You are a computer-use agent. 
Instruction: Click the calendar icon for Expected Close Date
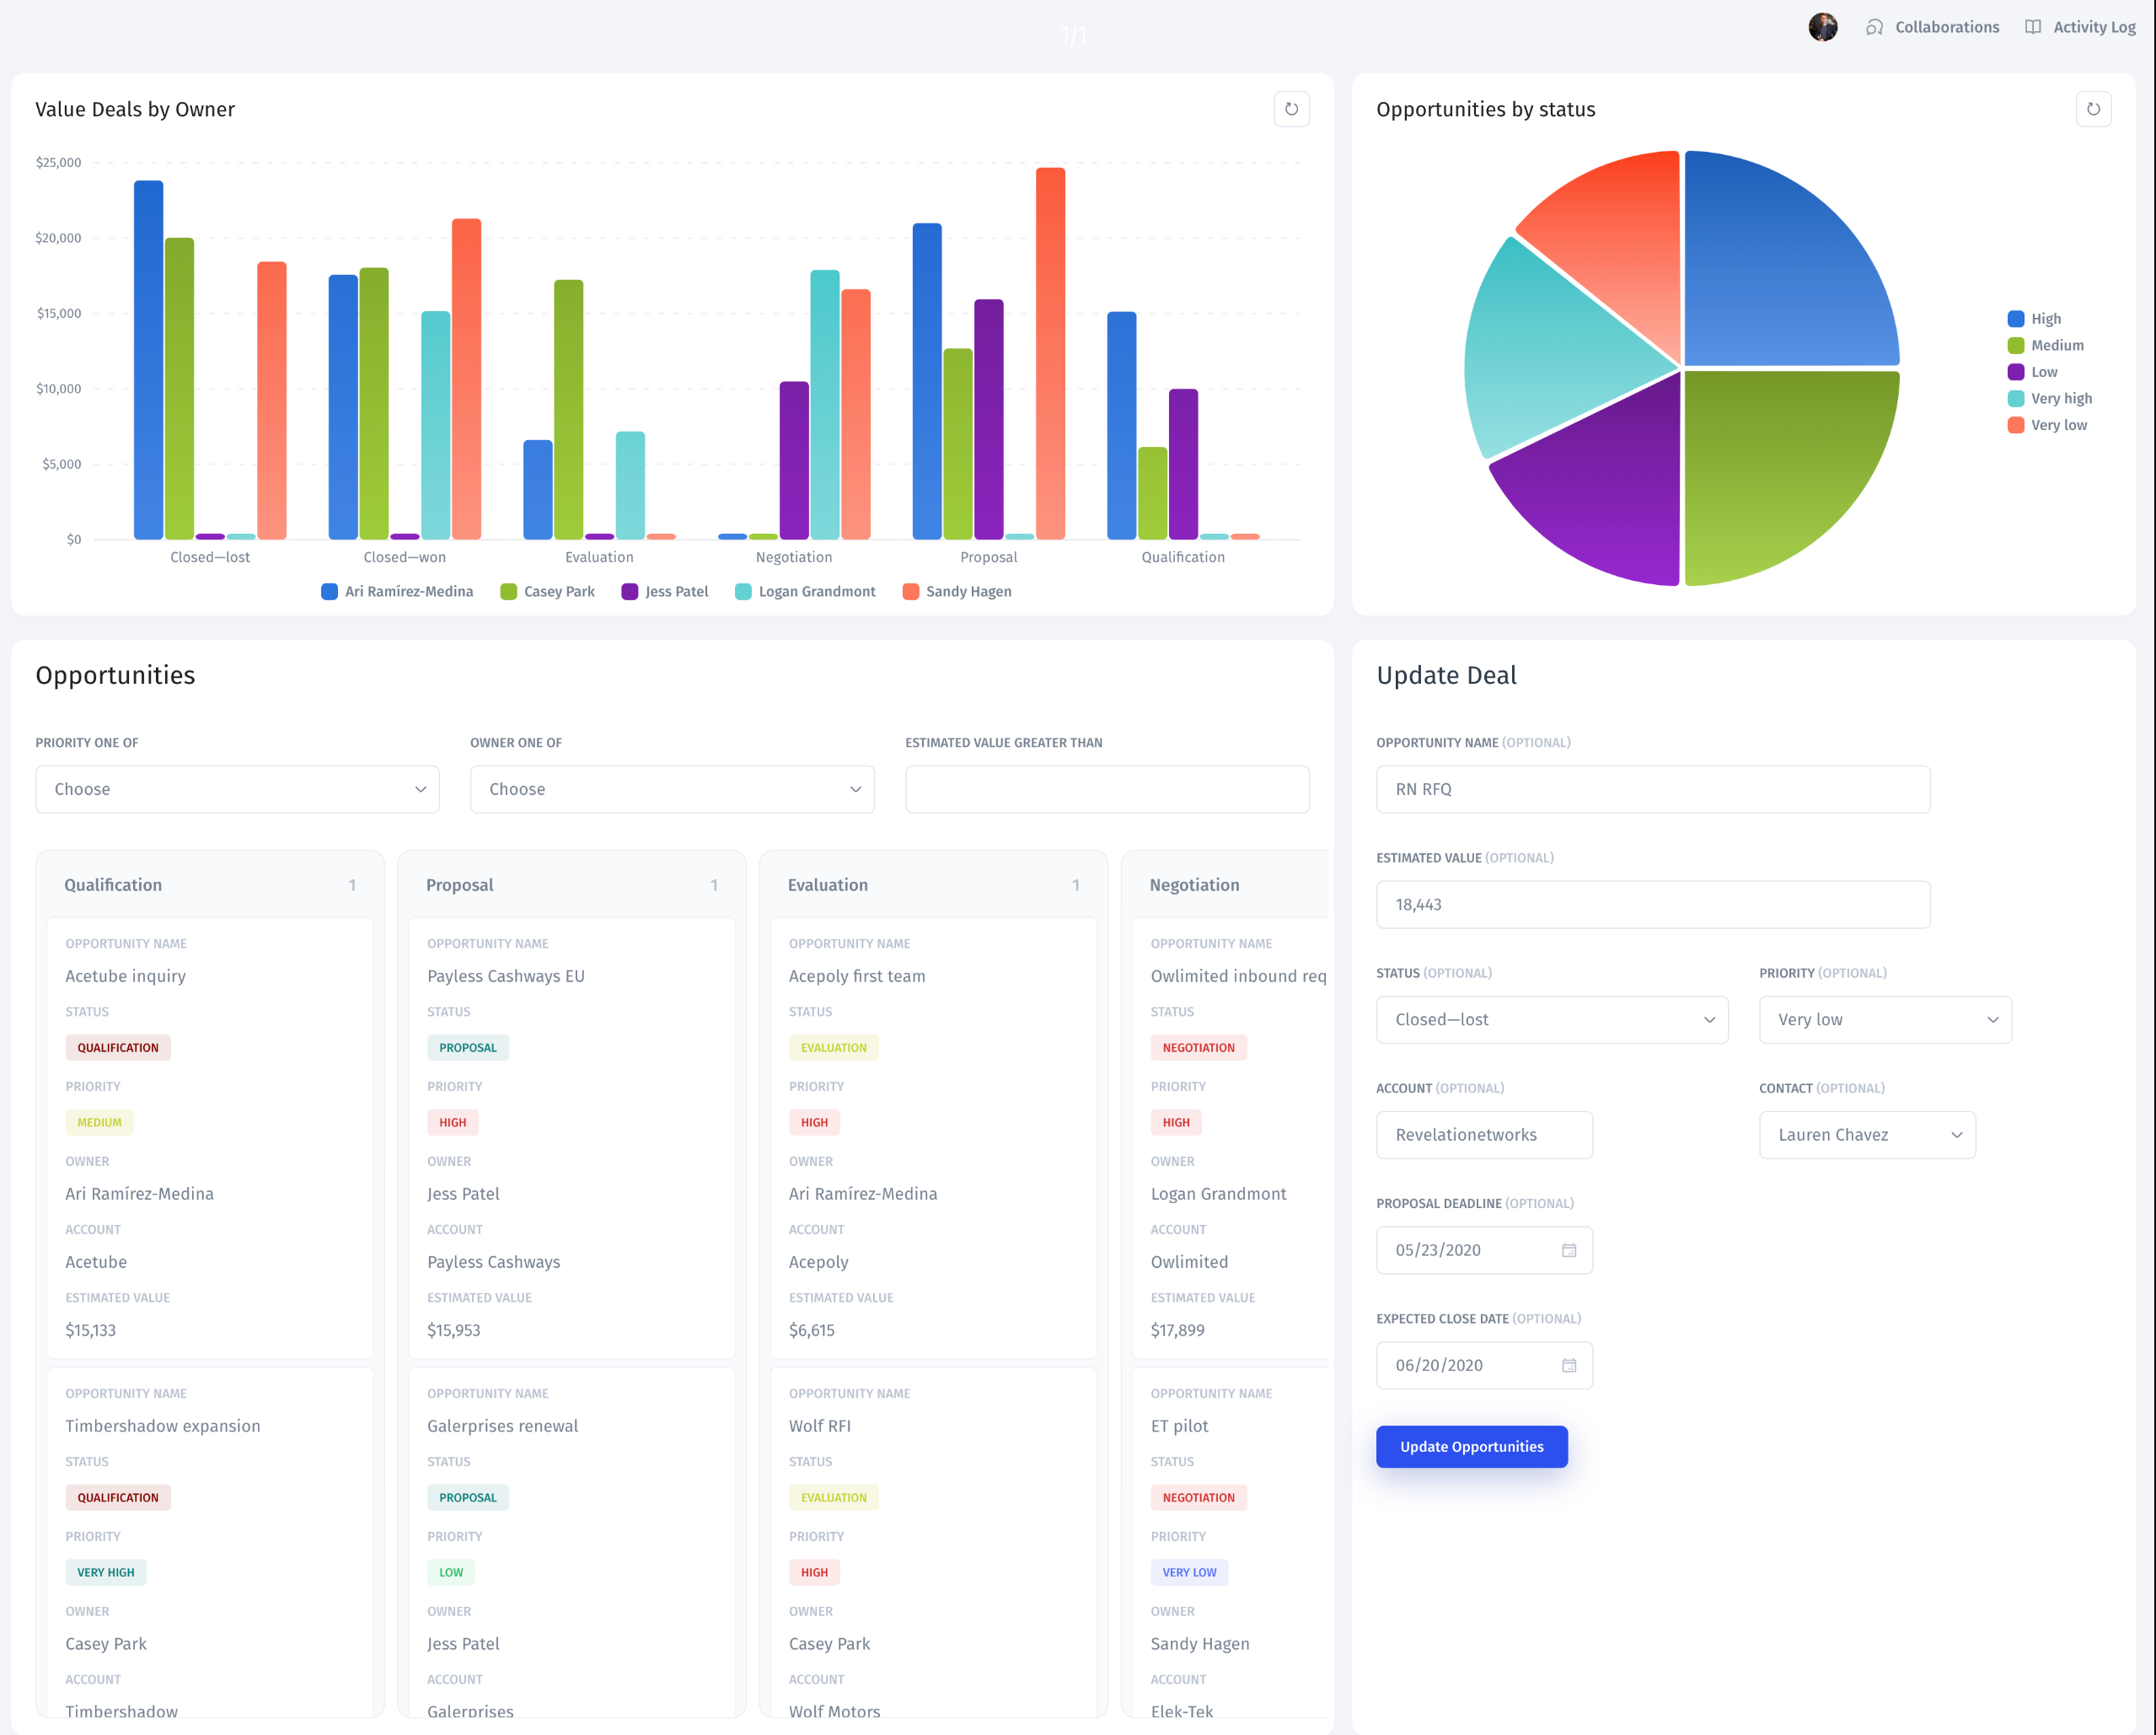tap(1567, 1363)
